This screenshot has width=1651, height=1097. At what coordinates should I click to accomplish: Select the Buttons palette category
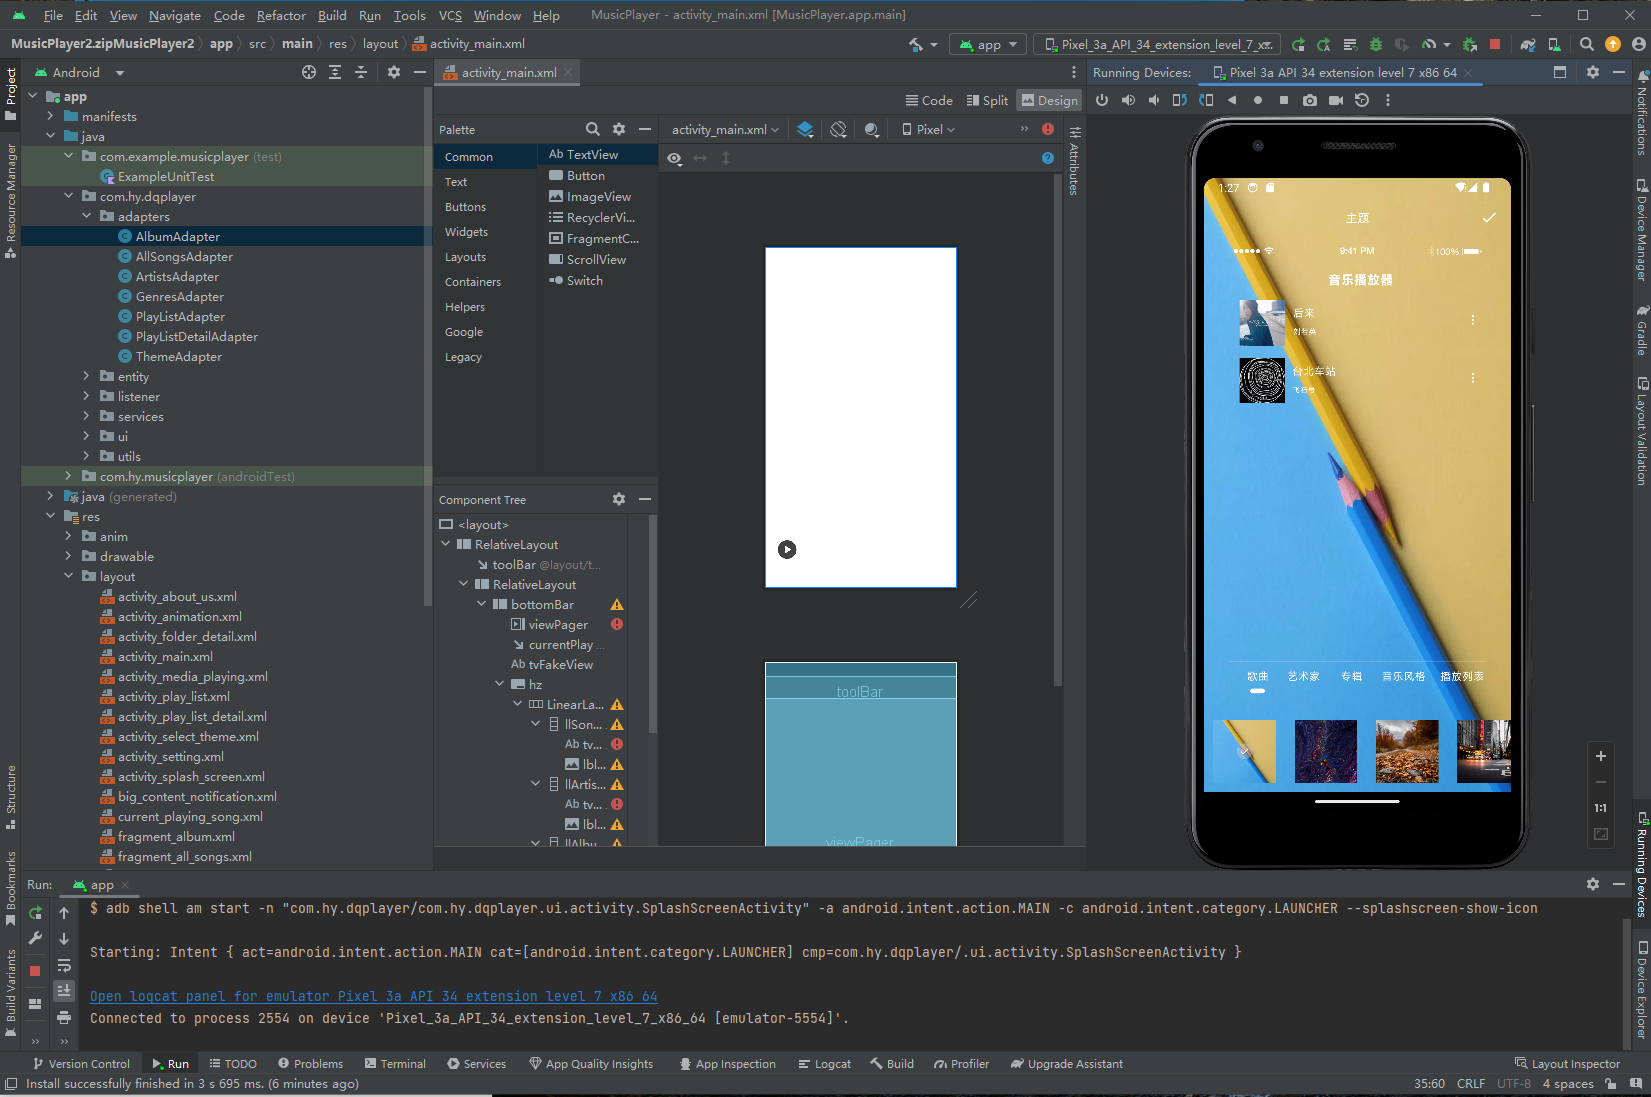(466, 207)
